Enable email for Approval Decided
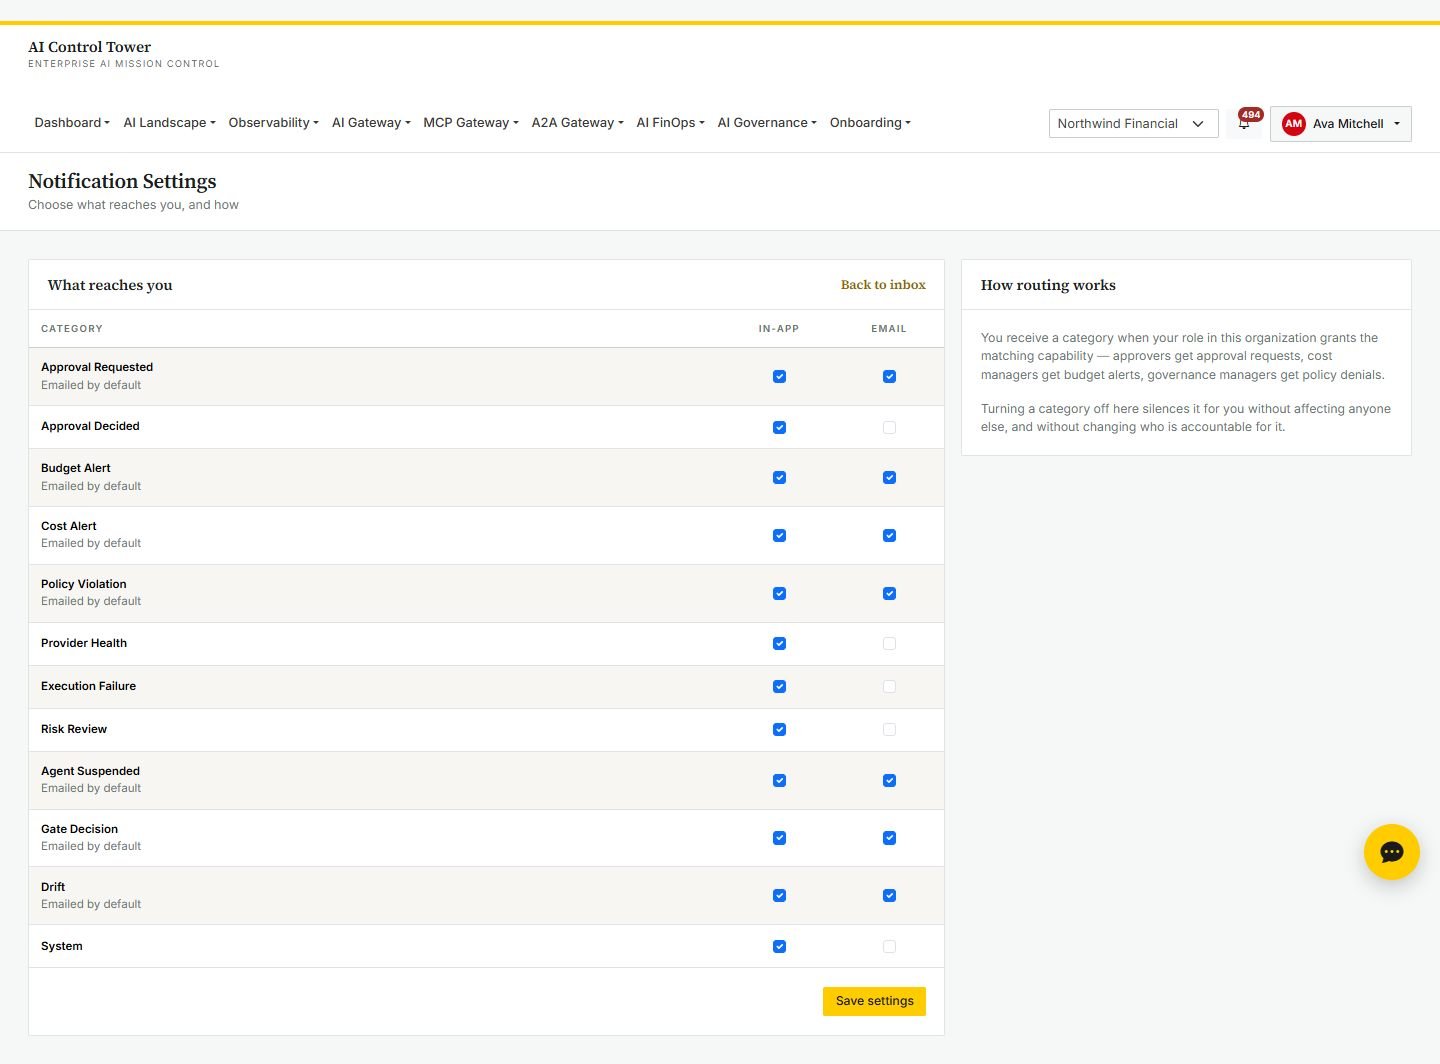Screen dimensions: 1440x1064 889,428
